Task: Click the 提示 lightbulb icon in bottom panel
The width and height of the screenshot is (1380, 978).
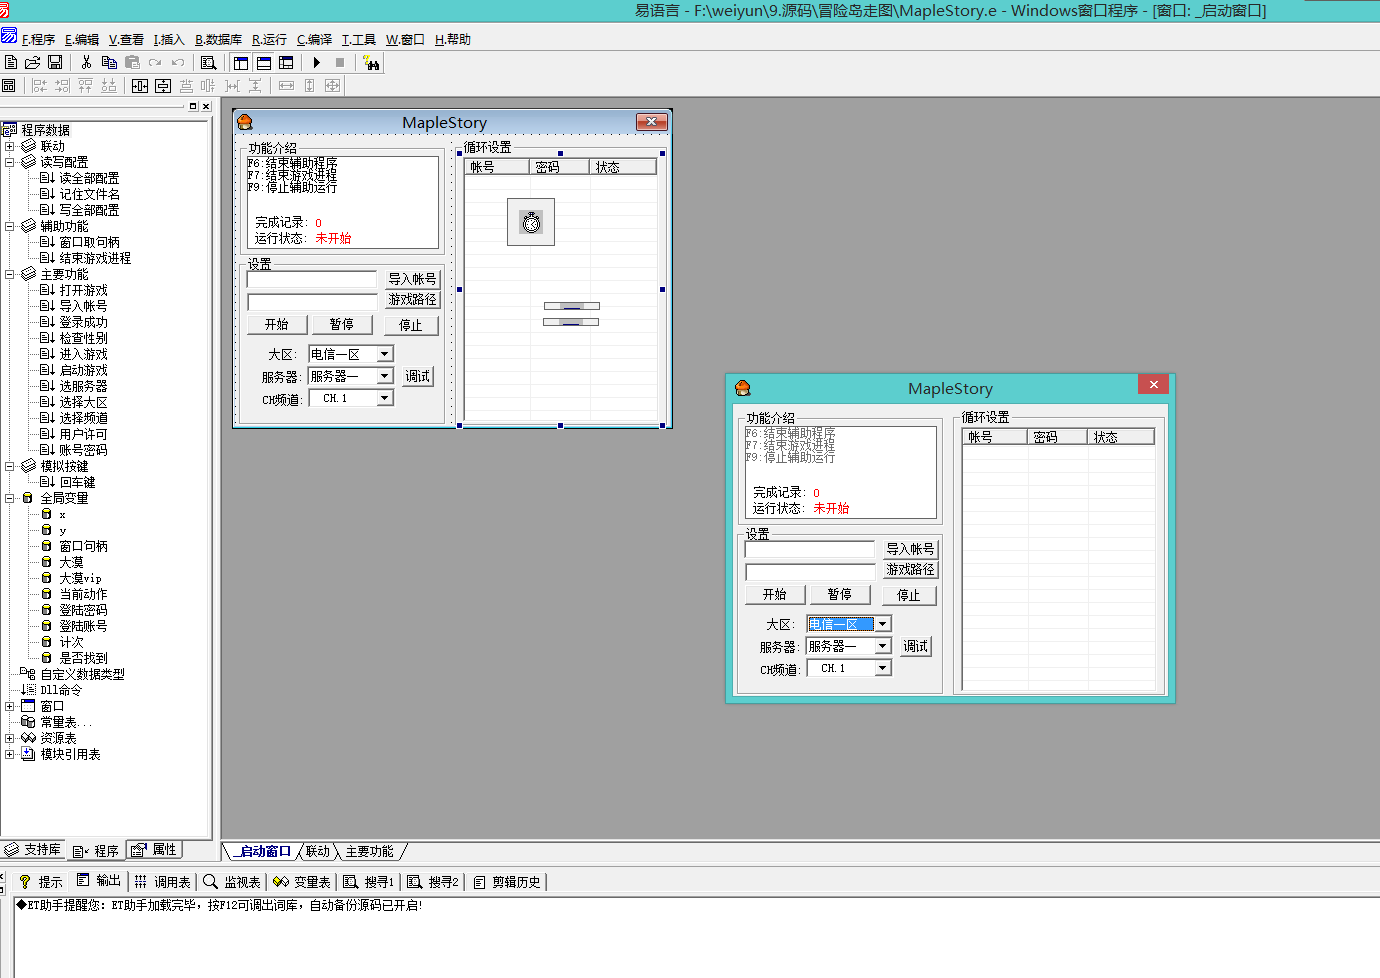Action: coord(25,882)
